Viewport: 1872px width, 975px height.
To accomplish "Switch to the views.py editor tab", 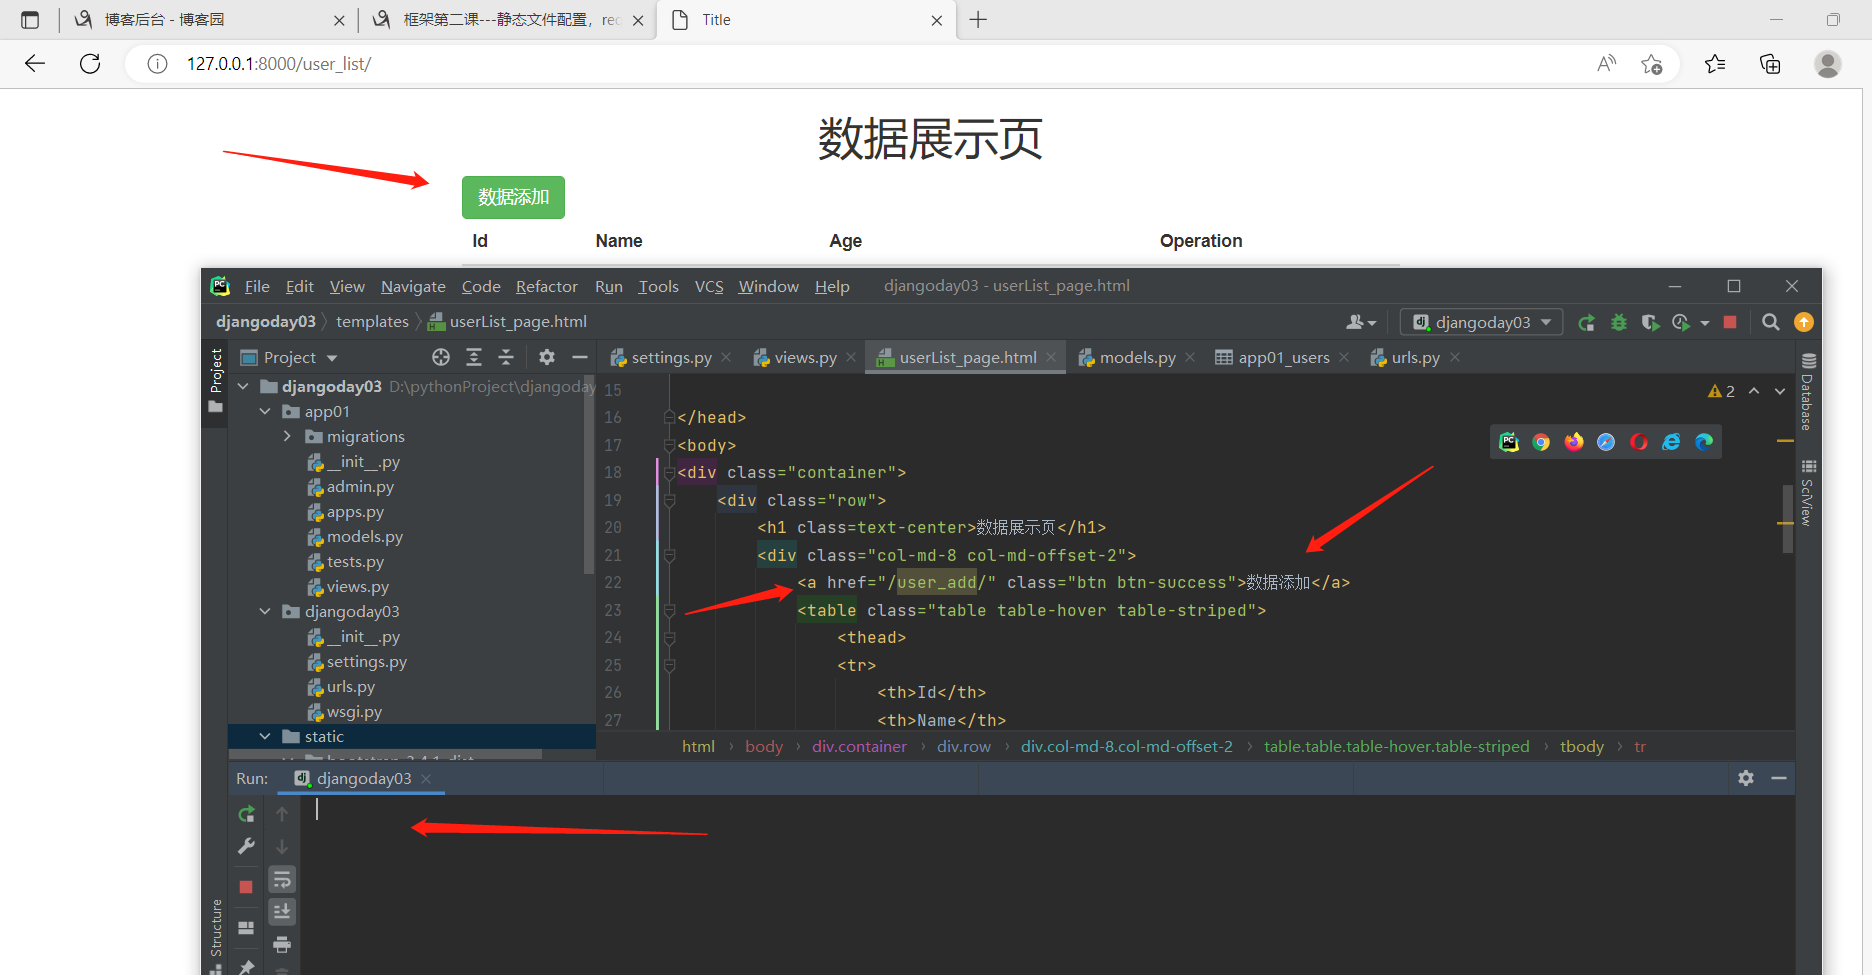I will tap(805, 357).
